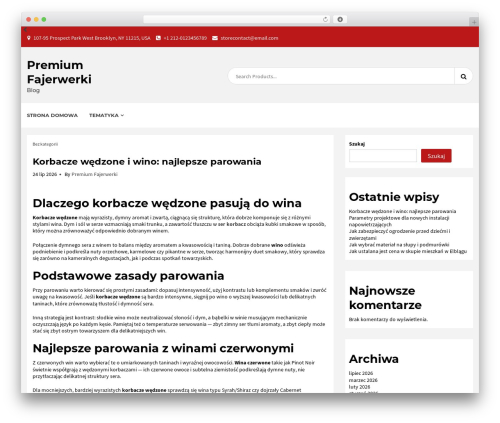Click the Najnowsze komentarze heading
Screen dimensions: 500x423
[385, 298]
